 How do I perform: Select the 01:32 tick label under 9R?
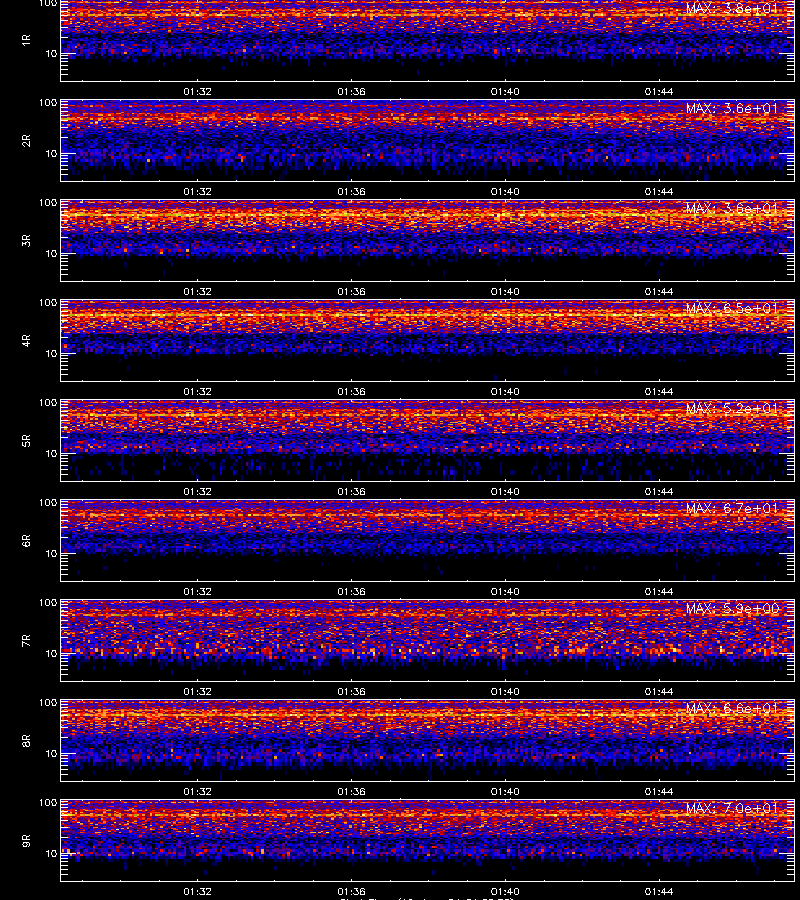click(197, 891)
